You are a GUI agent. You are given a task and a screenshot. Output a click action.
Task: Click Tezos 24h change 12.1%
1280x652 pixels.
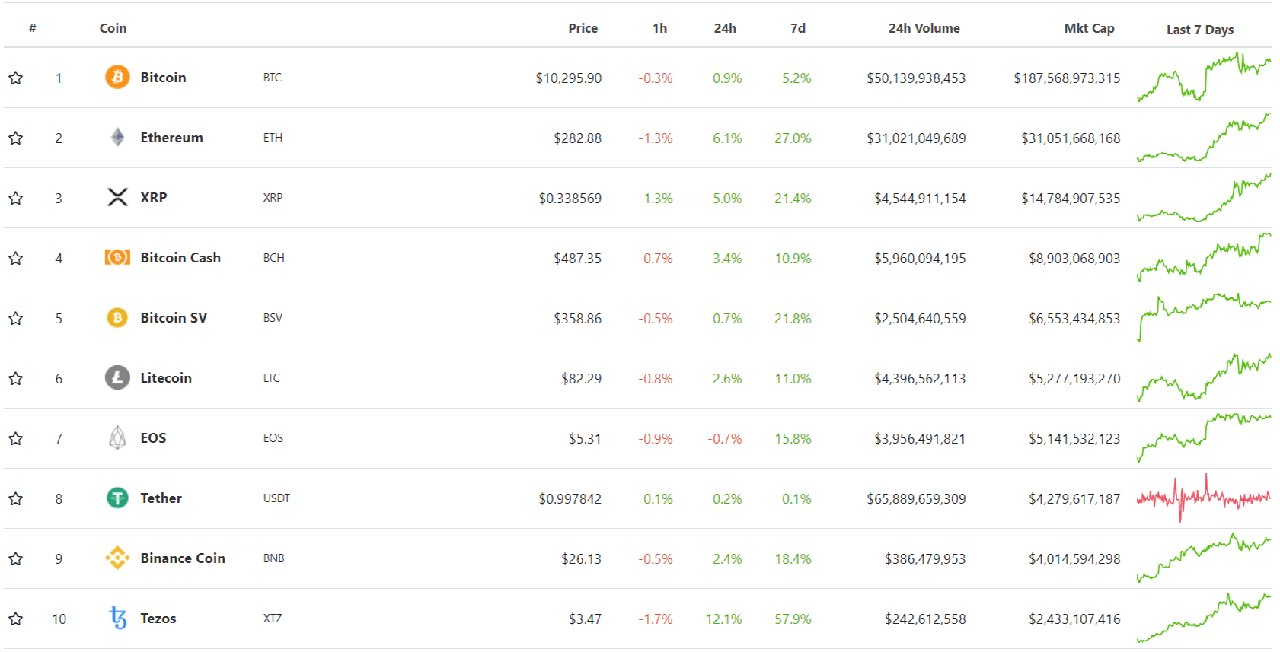click(724, 619)
